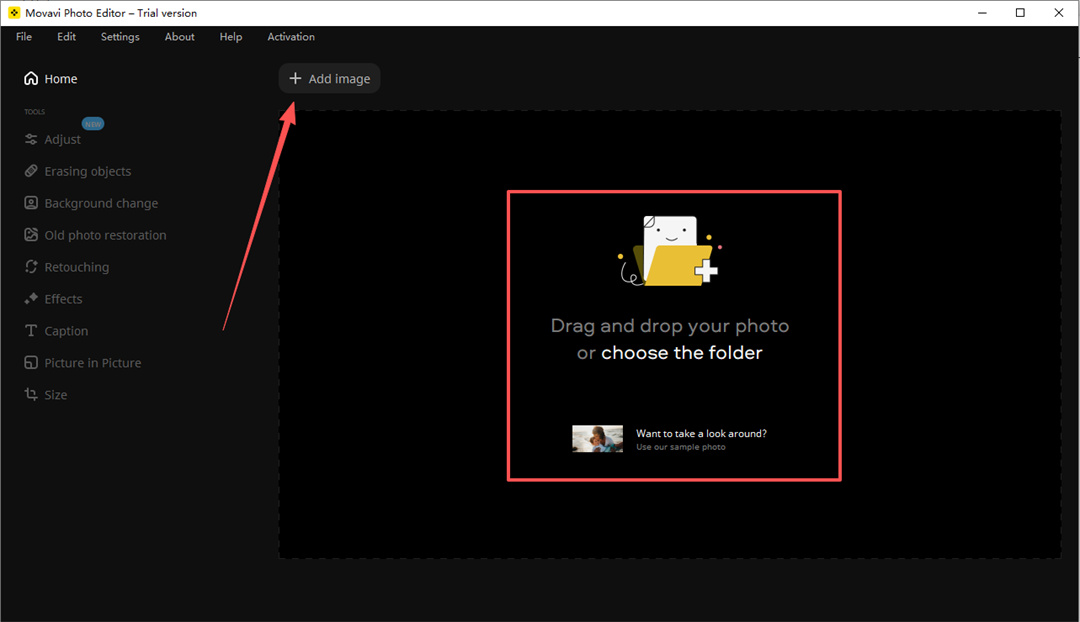Click the Movavi app logo in title bar
1080x622 pixels.
pyautogui.click(x=14, y=12)
